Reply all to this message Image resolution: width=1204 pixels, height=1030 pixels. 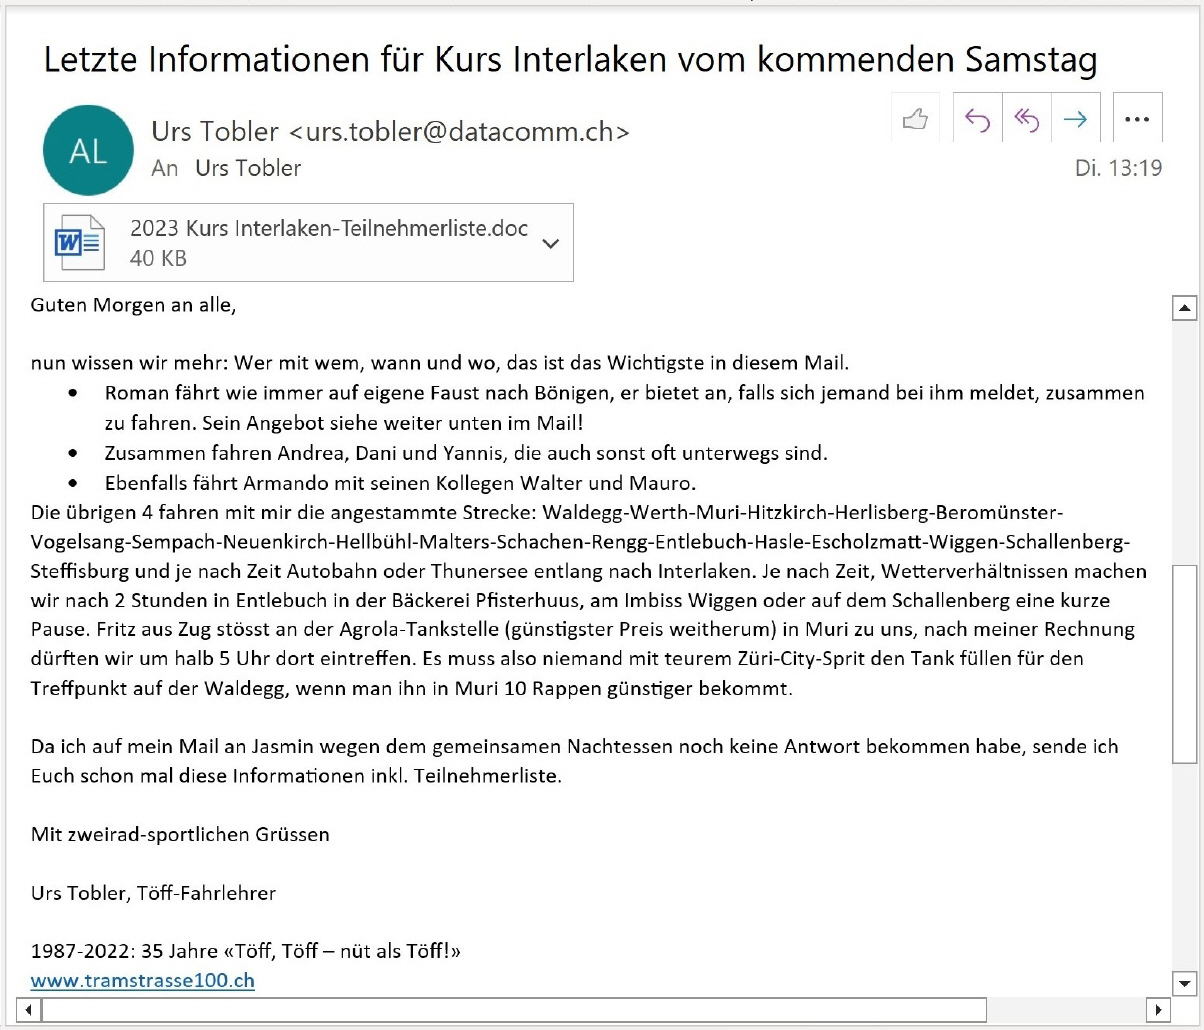coord(1026,120)
